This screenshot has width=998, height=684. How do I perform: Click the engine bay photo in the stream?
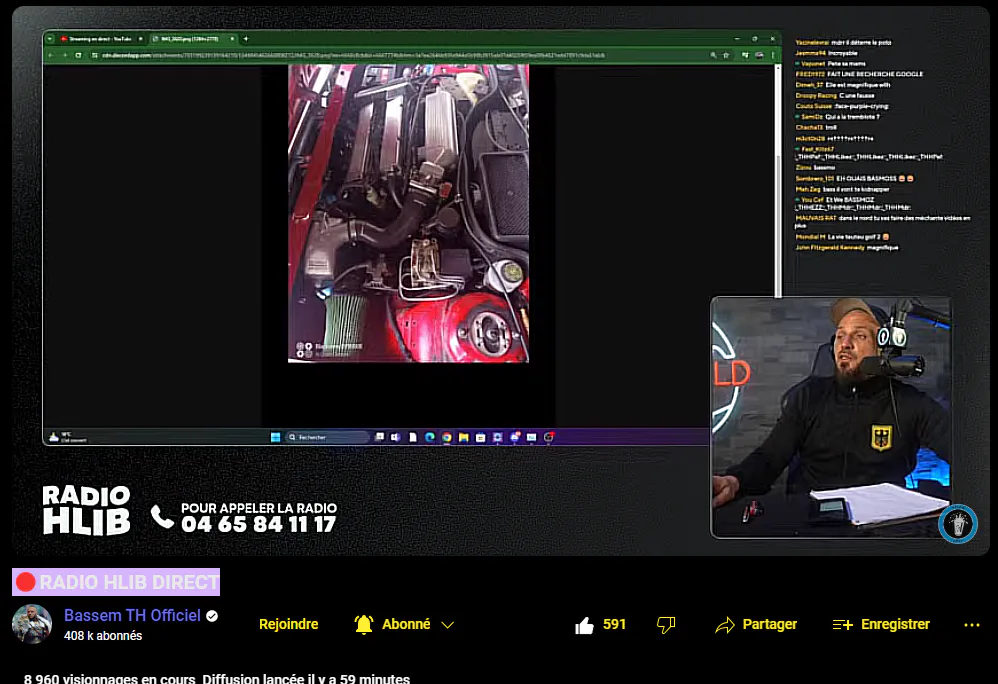click(408, 213)
